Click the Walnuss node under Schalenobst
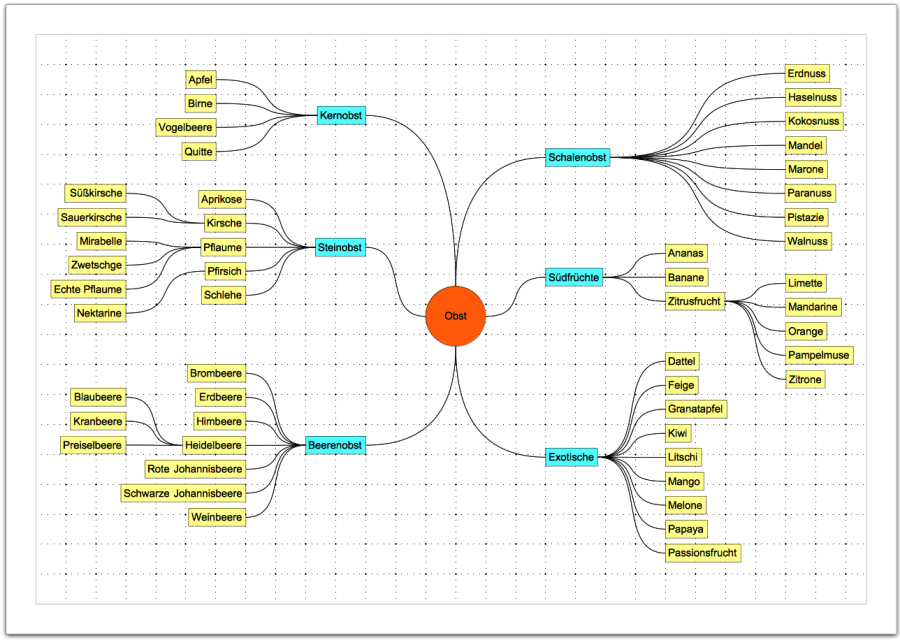The width and height of the screenshot is (900, 640). tap(808, 241)
